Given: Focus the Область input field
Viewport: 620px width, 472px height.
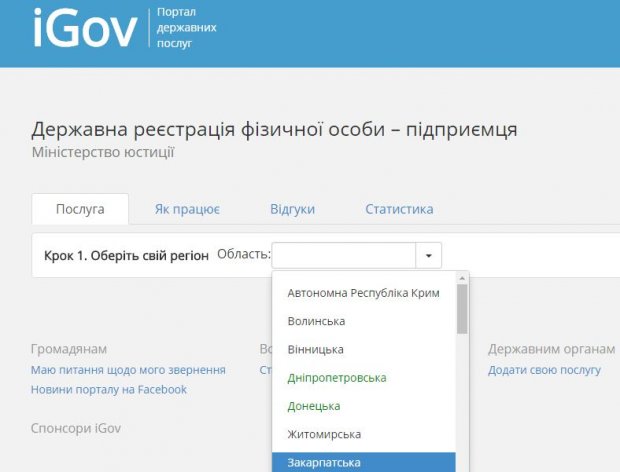Looking at the screenshot, I should [x=343, y=255].
